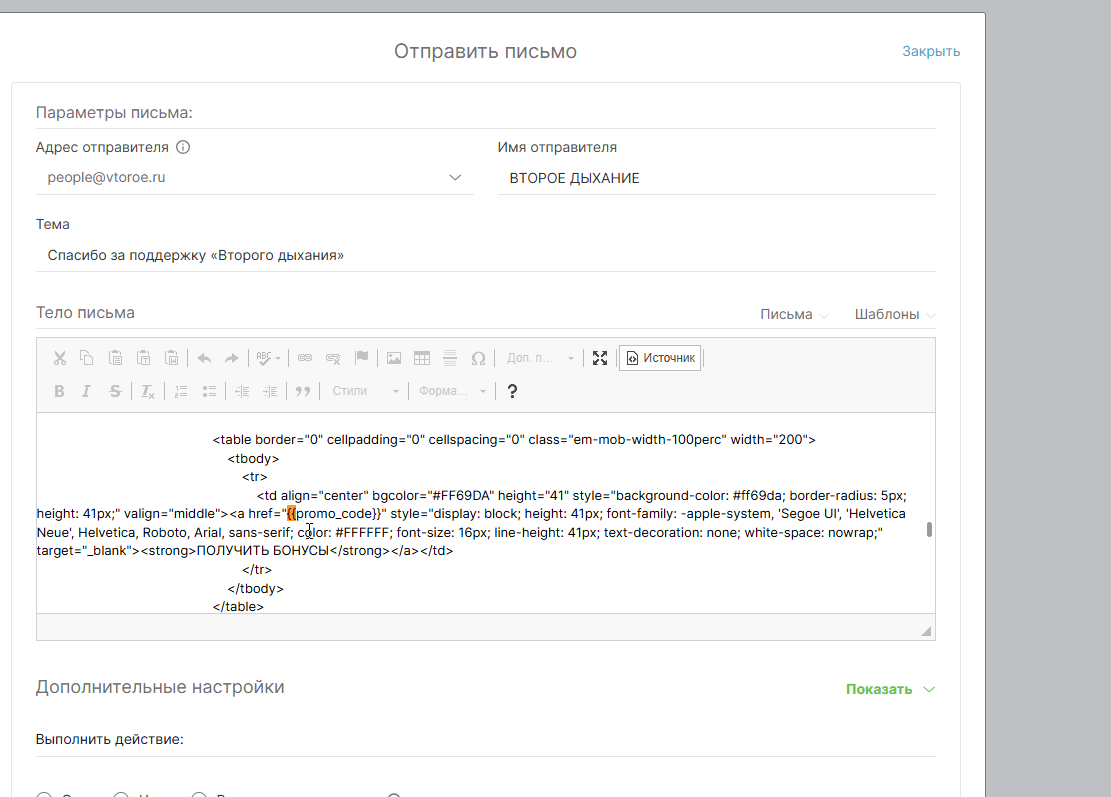This screenshot has height=797, width=1111.
Task: Click the Cut scissors icon in editor toolbar
Action: [x=60, y=358]
